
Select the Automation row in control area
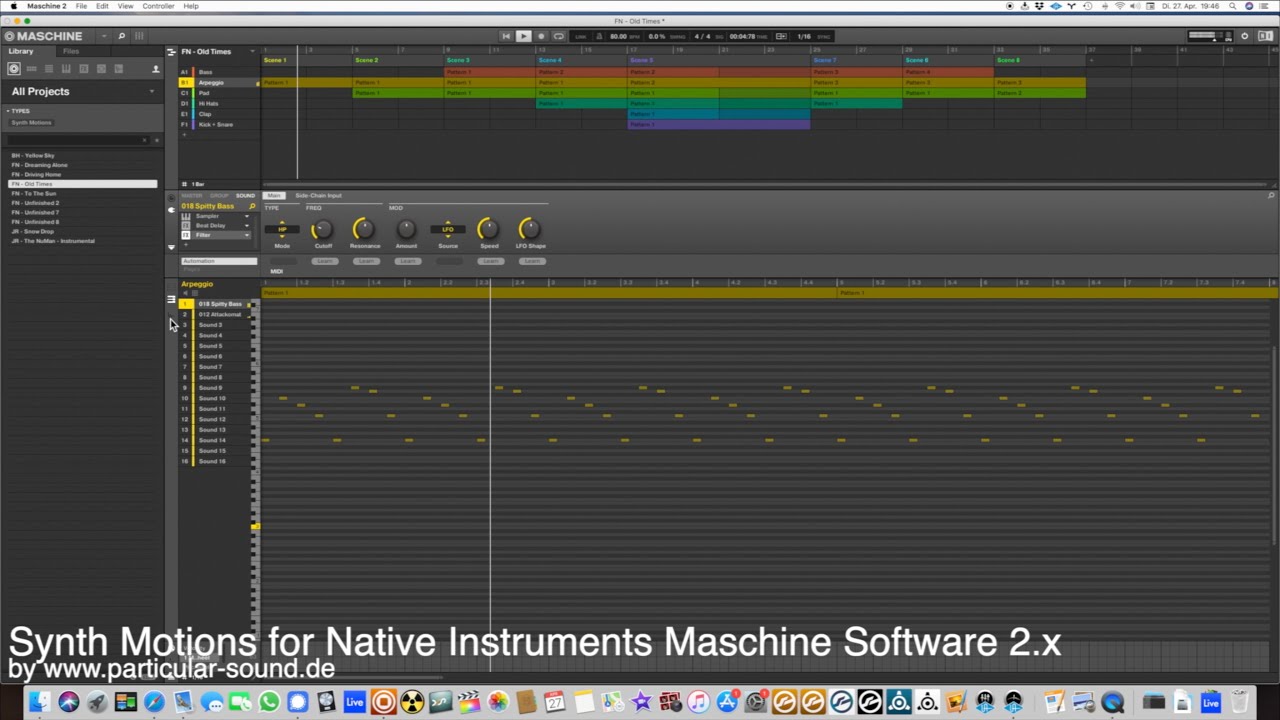pyautogui.click(x=219, y=261)
